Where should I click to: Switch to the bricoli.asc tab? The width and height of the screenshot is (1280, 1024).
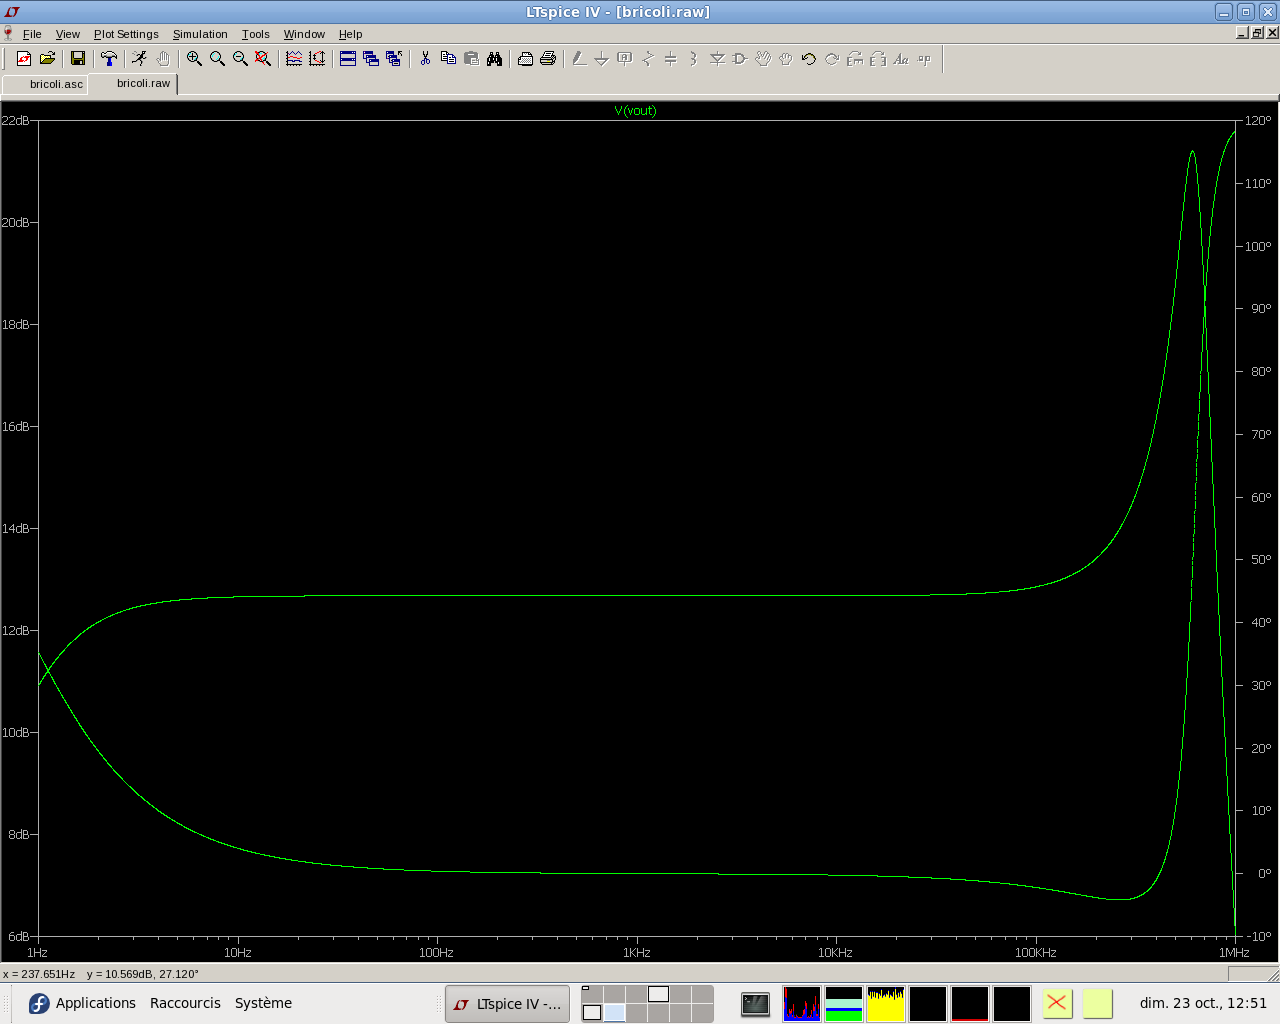(45, 84)
